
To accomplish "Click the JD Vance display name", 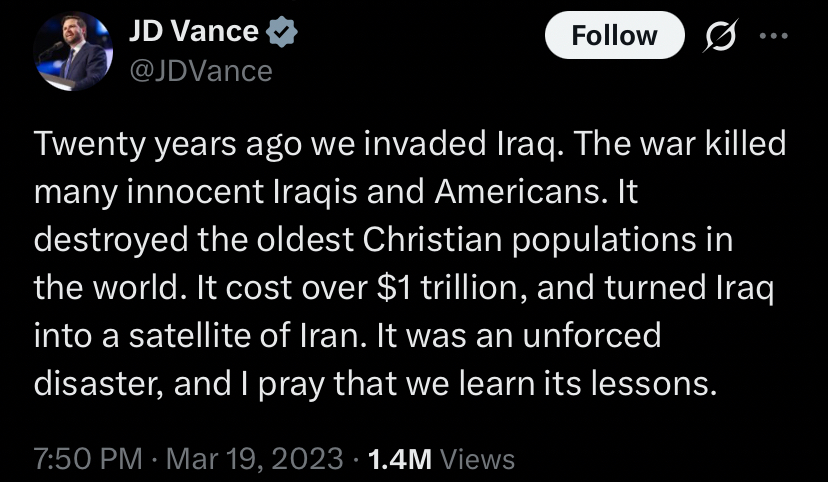I will (x=193, y=32).
